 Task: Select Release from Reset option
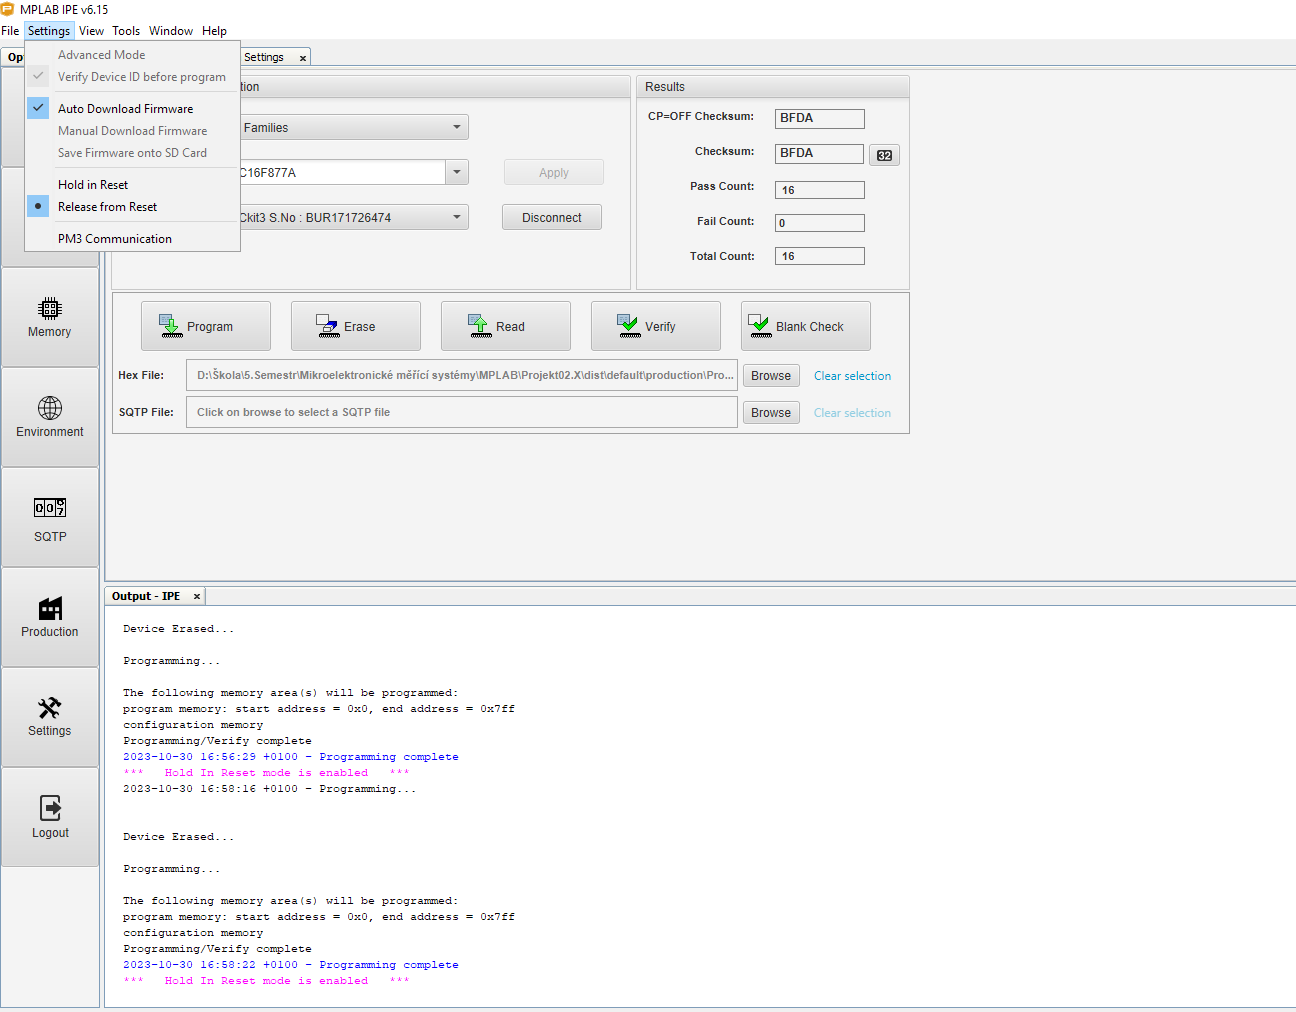click(107, 207)
